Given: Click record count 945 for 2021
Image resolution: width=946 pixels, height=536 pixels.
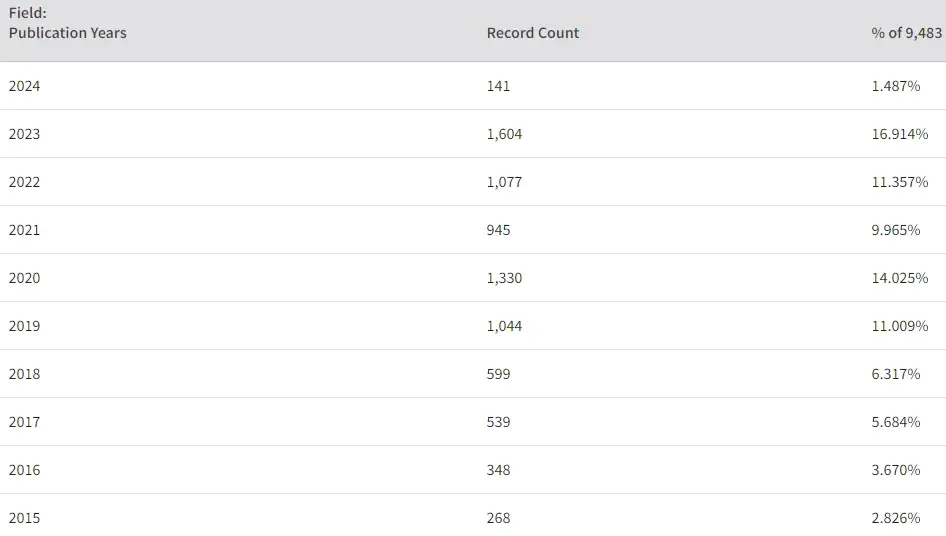Looking at the screenshot, I should point(498,230).
